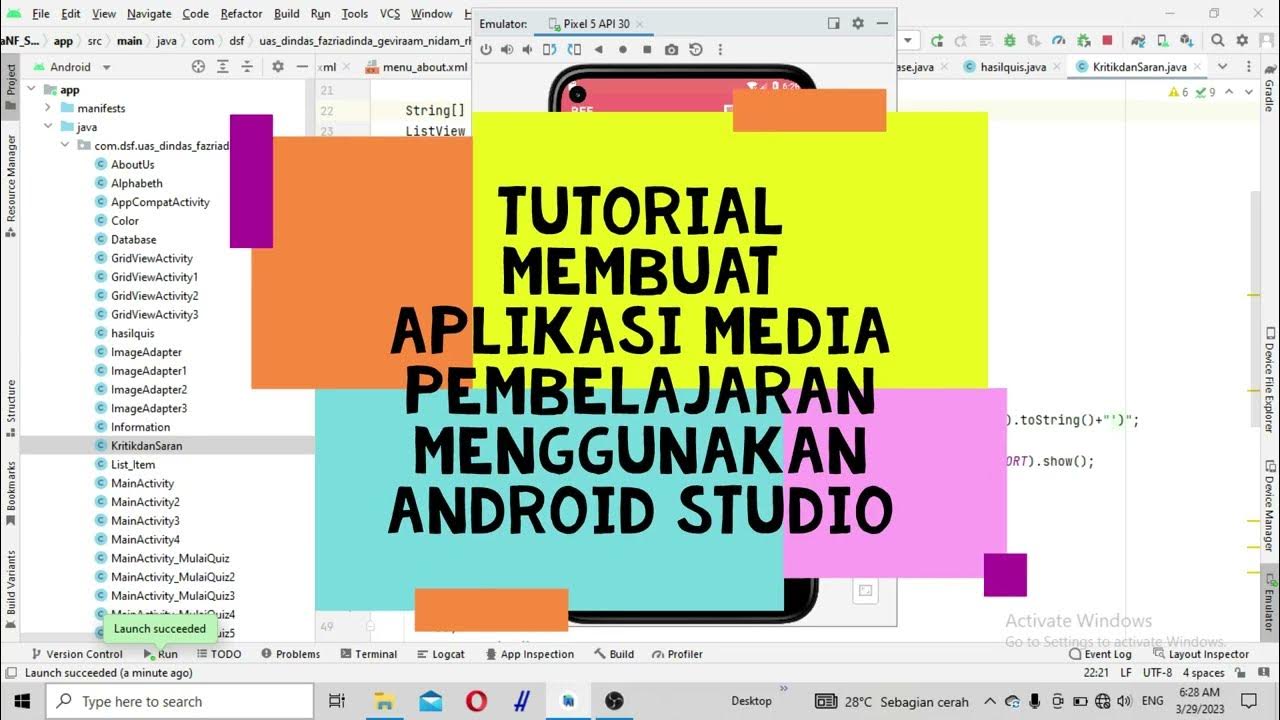Image resolution: width=1280 pixels, height=720 pixels.
Task: Open Event Log button
Action: (1100, 654)
